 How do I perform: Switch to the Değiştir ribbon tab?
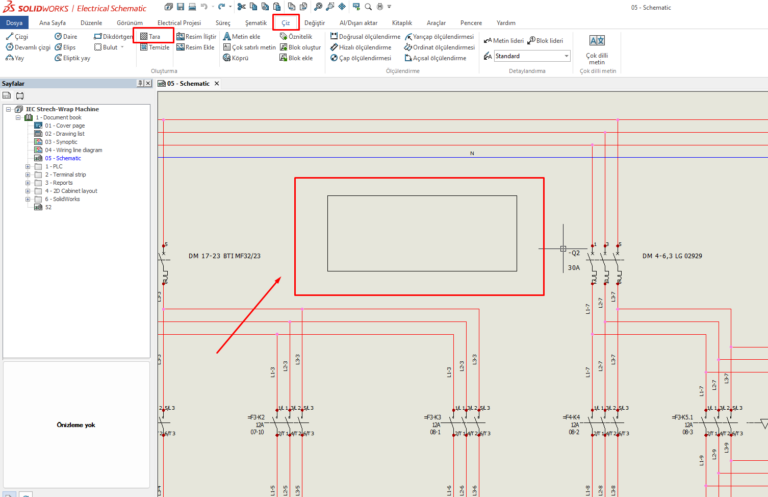(315, 22)
